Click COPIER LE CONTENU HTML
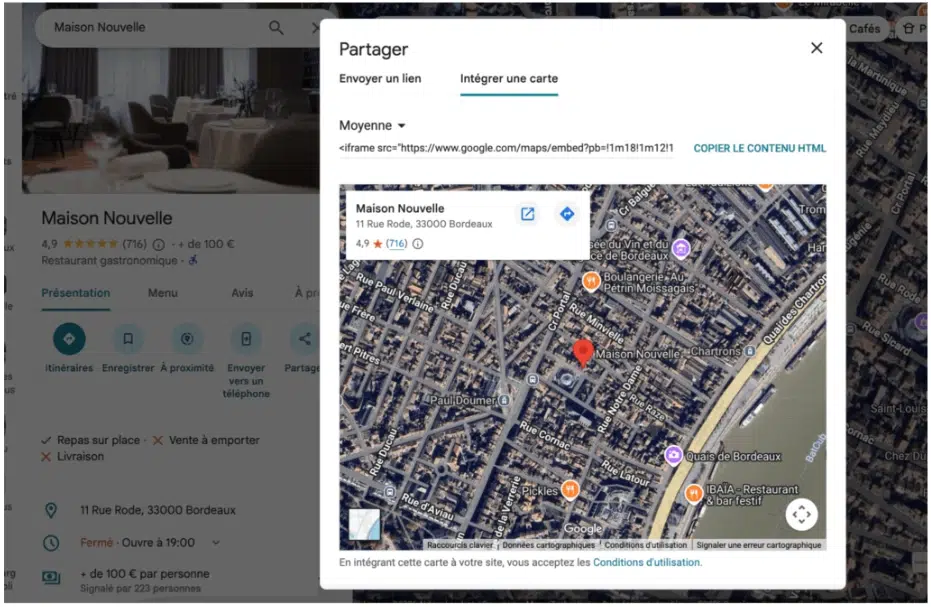 [x=759, y=148]
